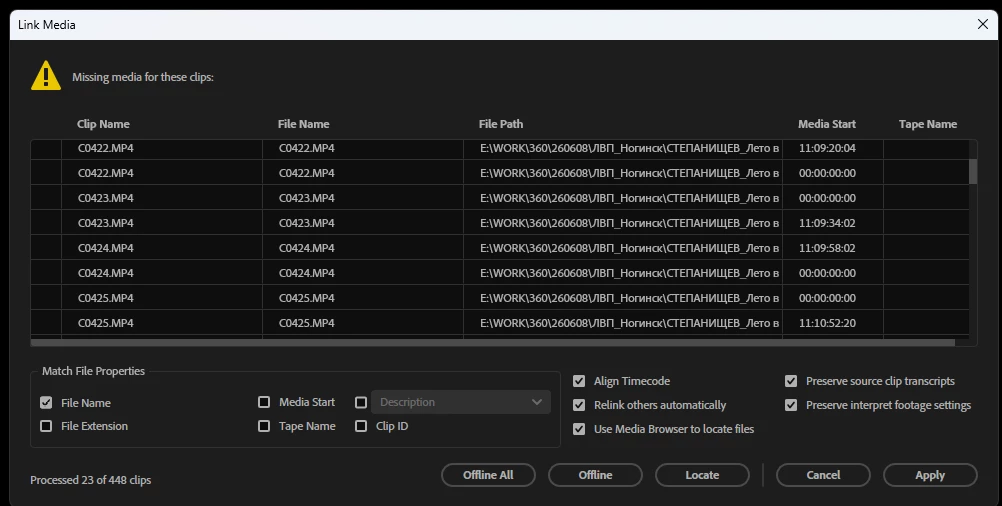The height and width of the screenshot is (506, 1002).
Task: Click the clip list vertical scrollbar thumb
Action: click(x=973, y=171)
